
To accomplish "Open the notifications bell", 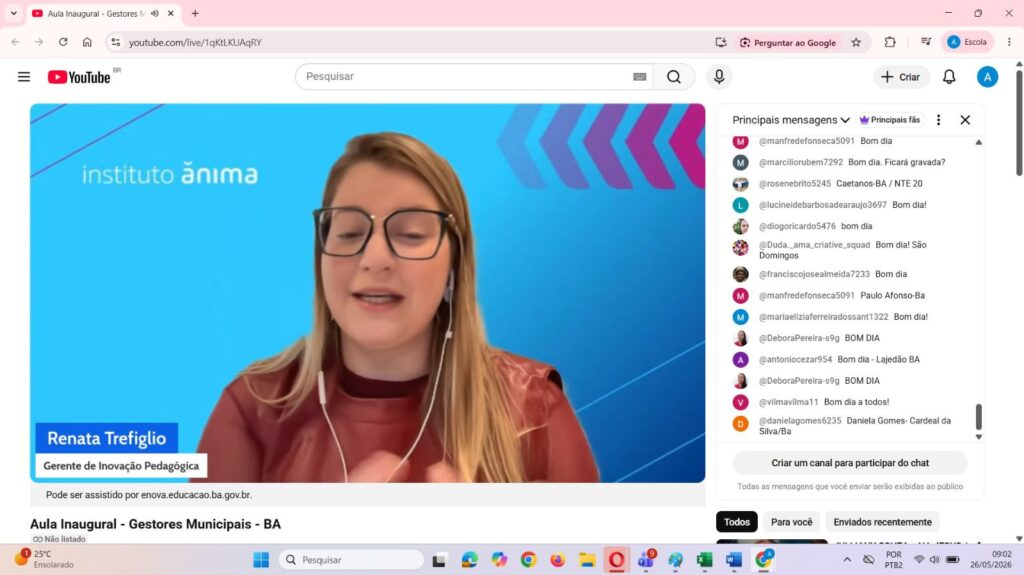I will (x=949, y=77).
